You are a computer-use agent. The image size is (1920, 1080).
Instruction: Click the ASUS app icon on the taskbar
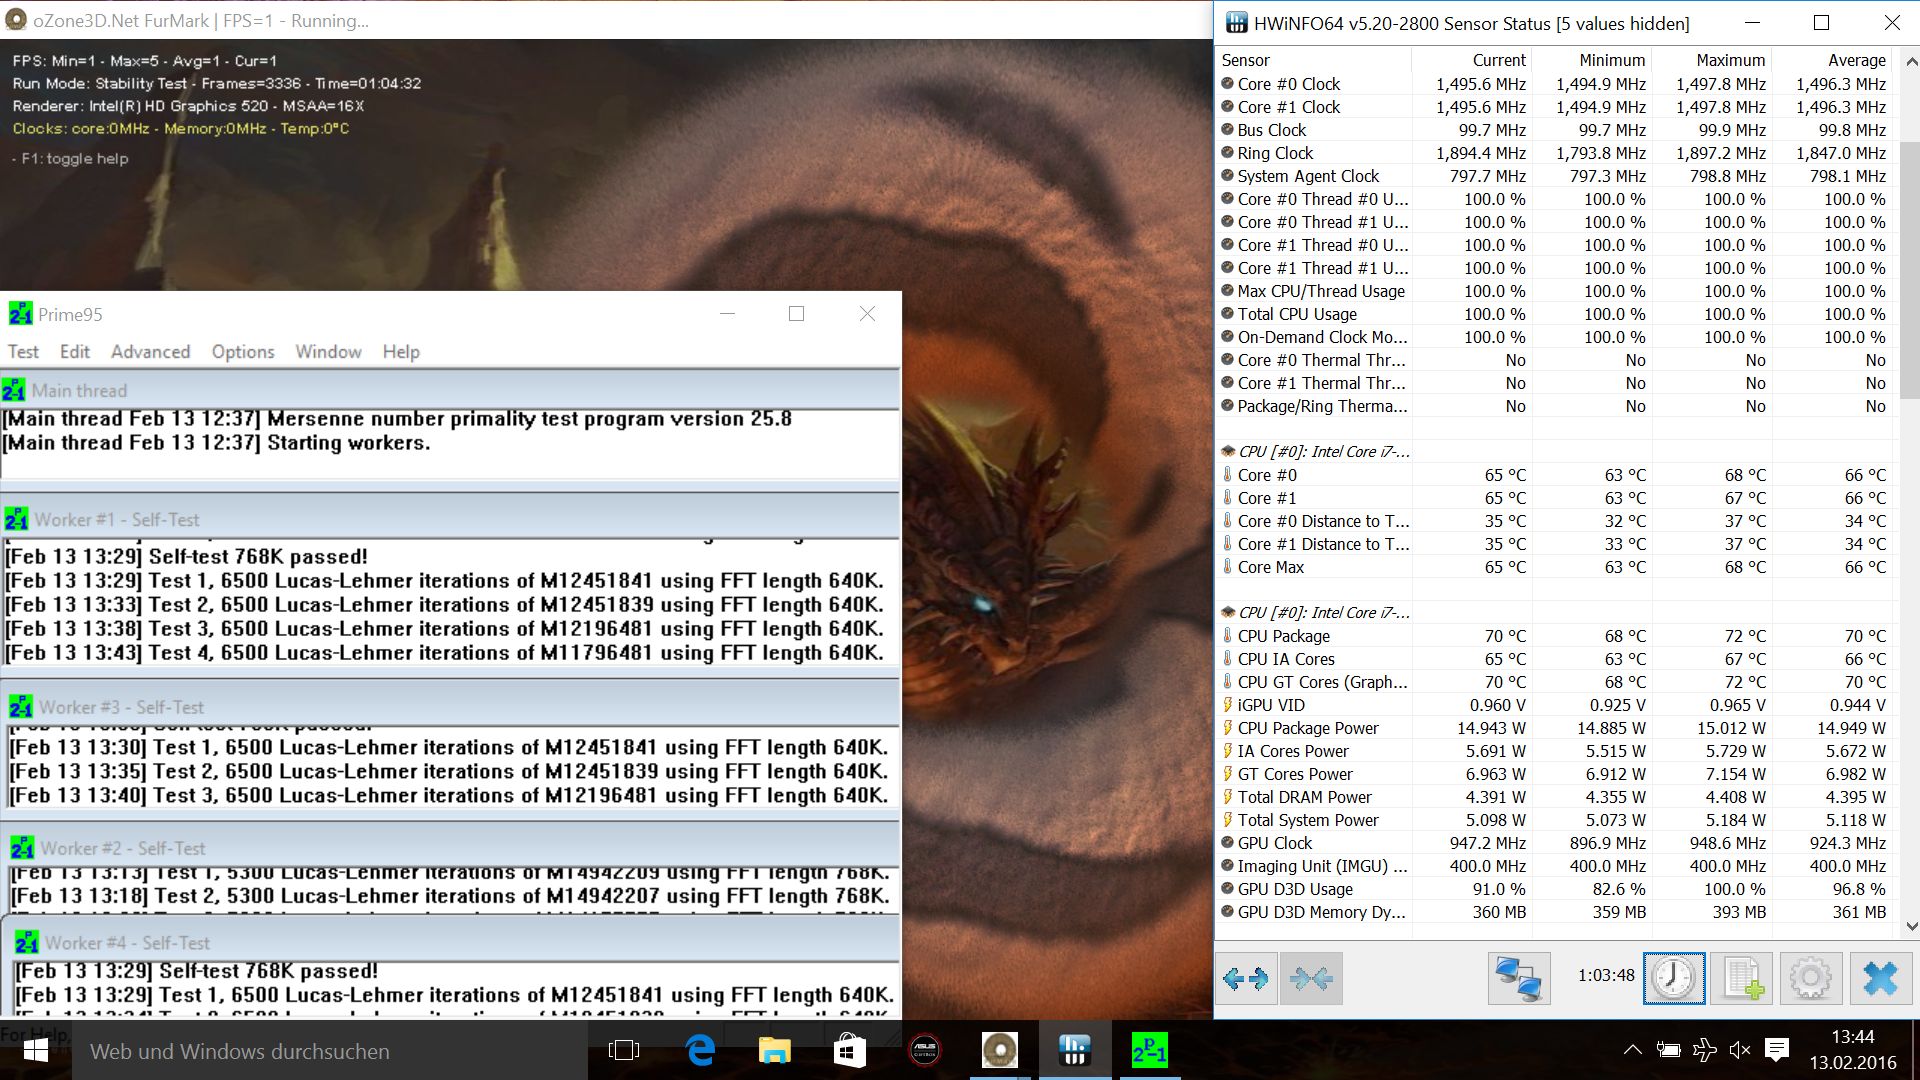click(x=924, y=1051)
